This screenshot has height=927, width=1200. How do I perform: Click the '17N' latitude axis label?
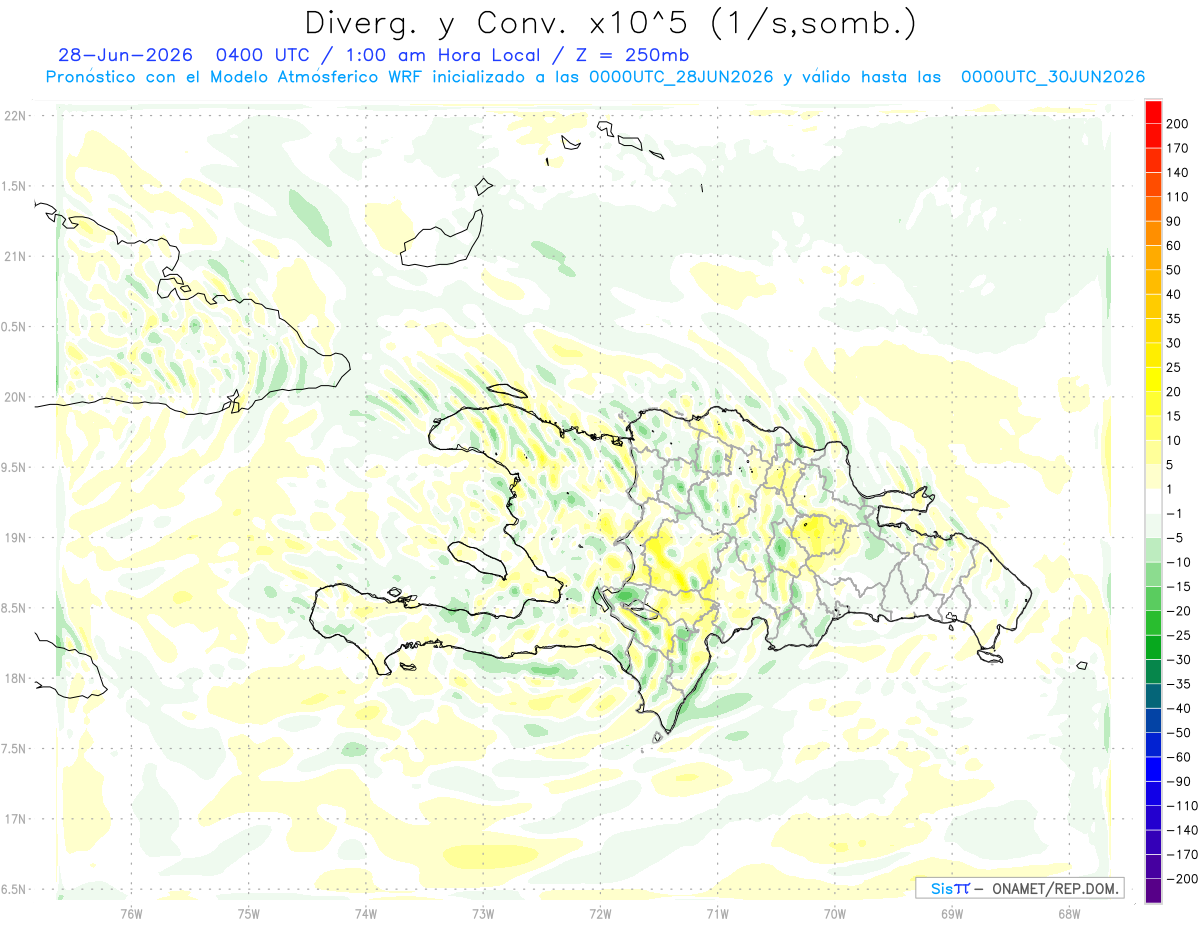click(x=15, y=819)
